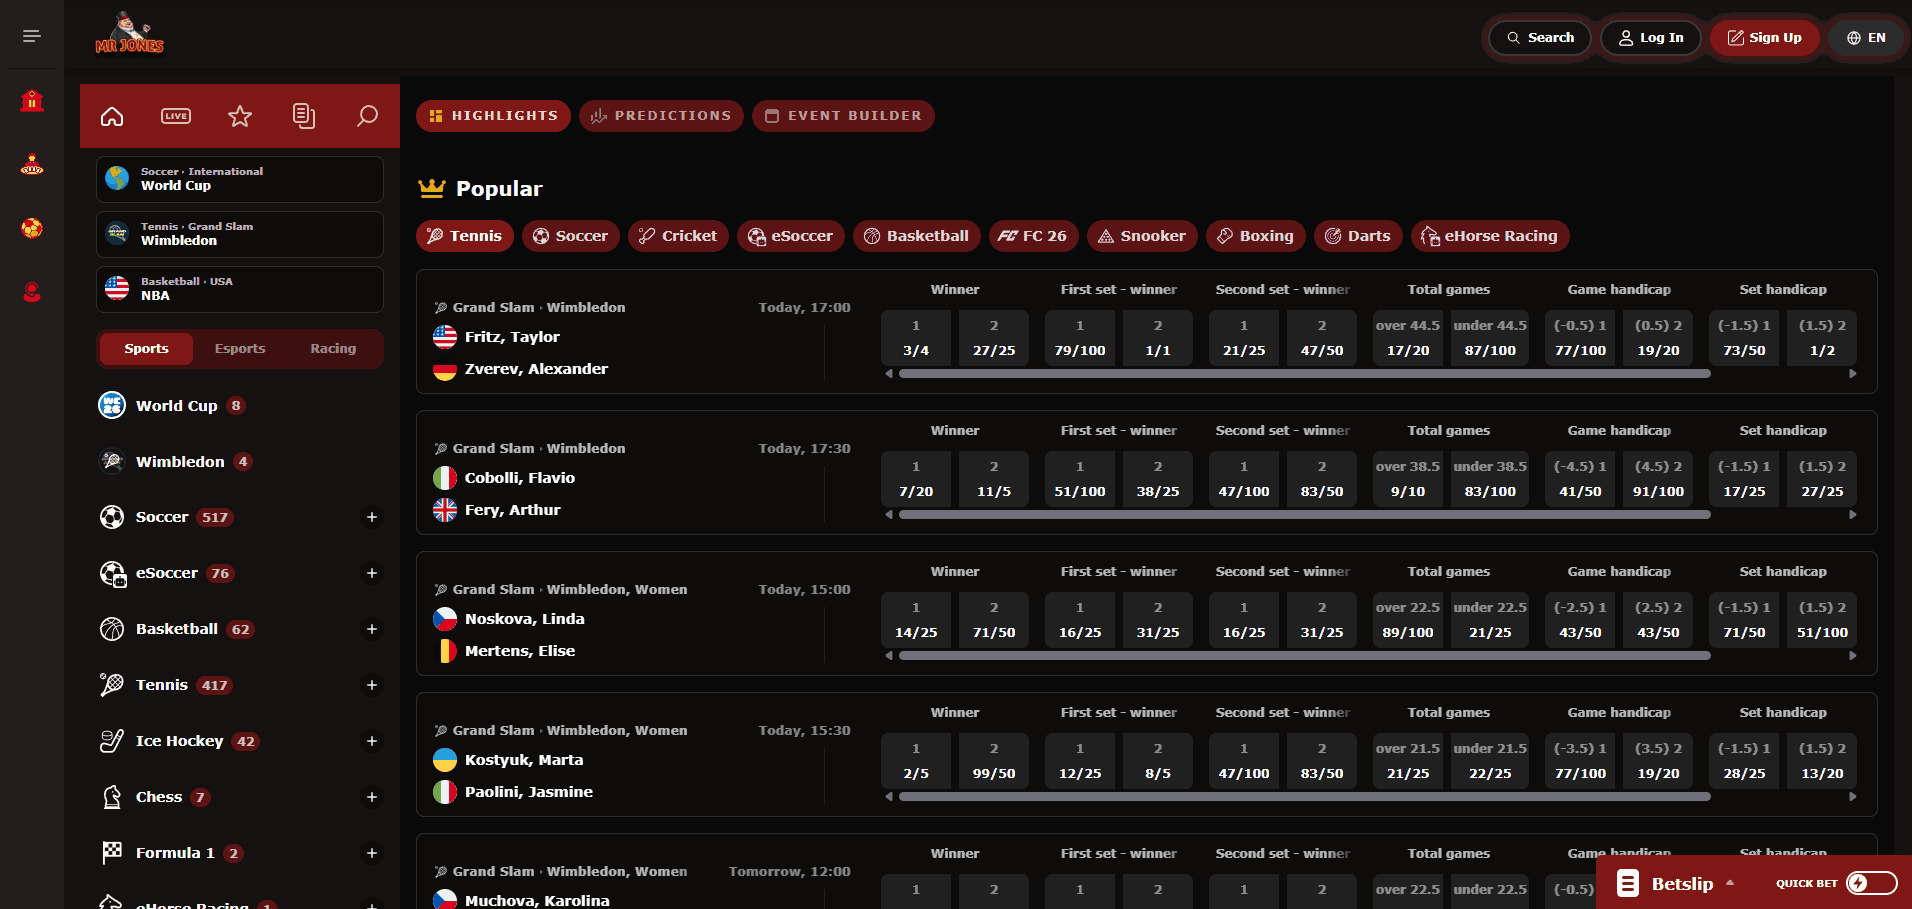Expand the Basketball sport category
Screen dimensions: 1912x909
tap(372, 629)
